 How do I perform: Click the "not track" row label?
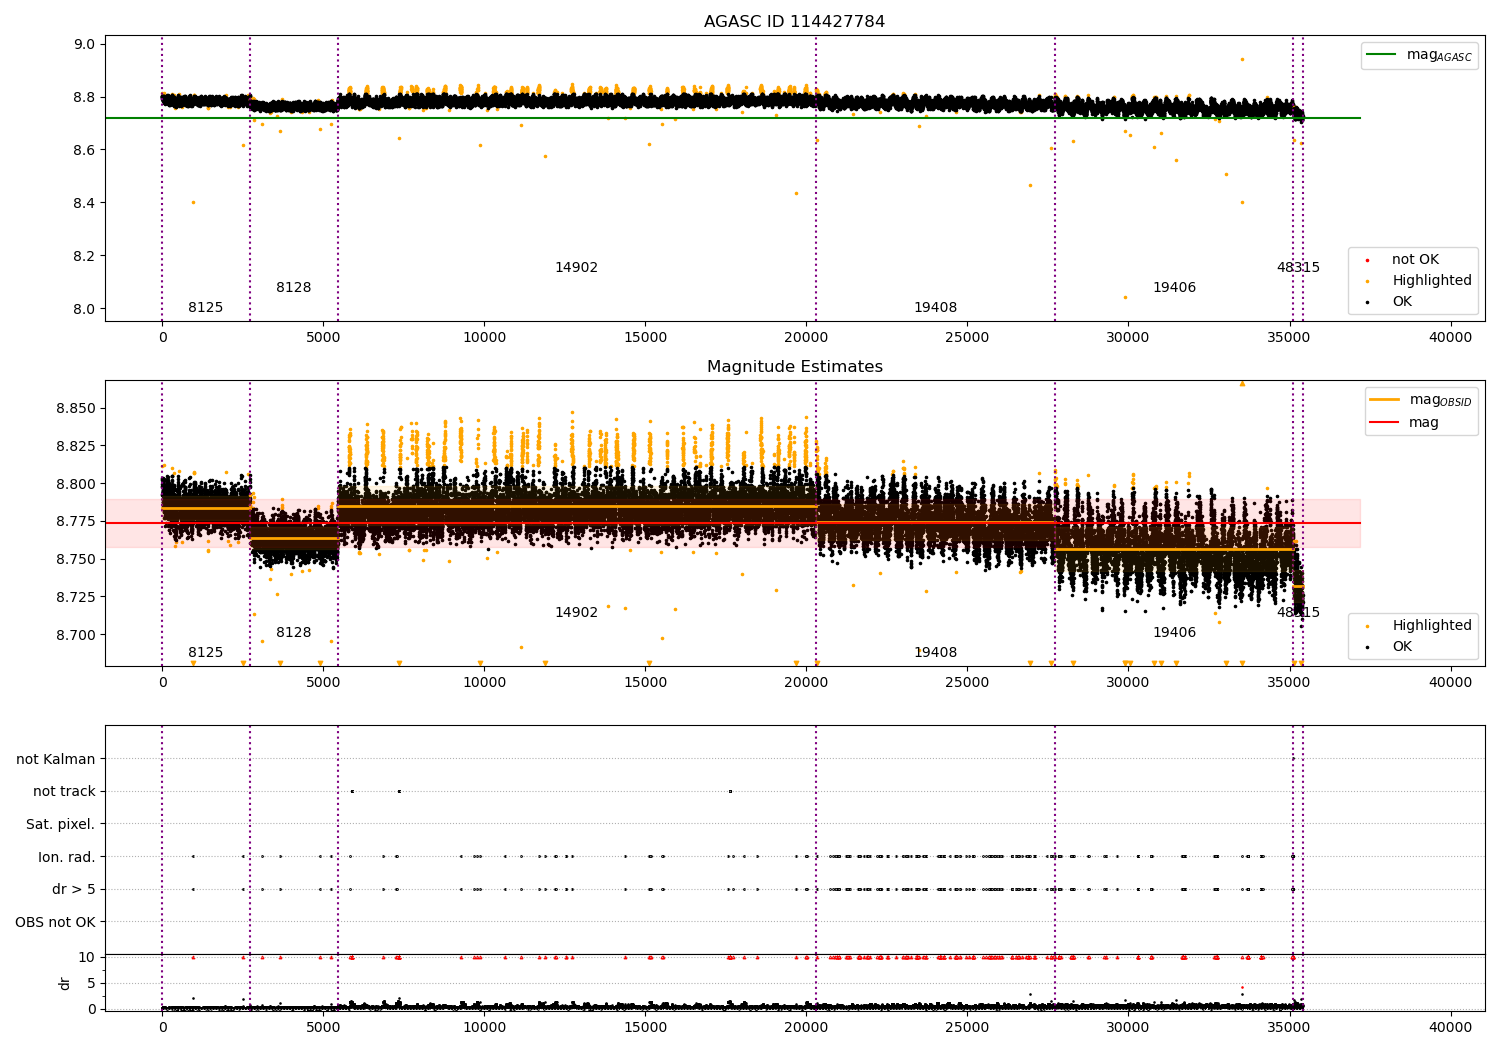click(64, 792)
